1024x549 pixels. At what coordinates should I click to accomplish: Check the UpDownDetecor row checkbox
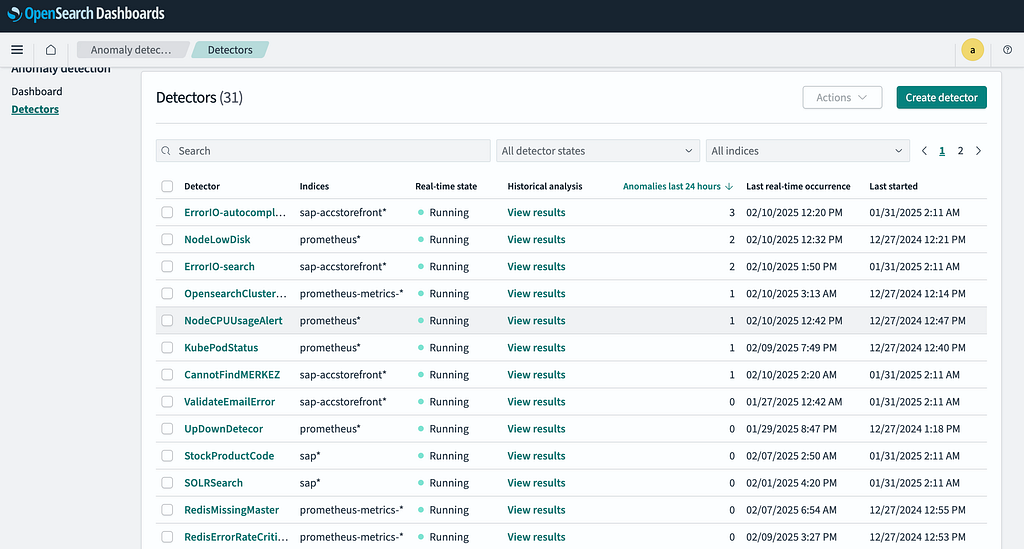167,429
